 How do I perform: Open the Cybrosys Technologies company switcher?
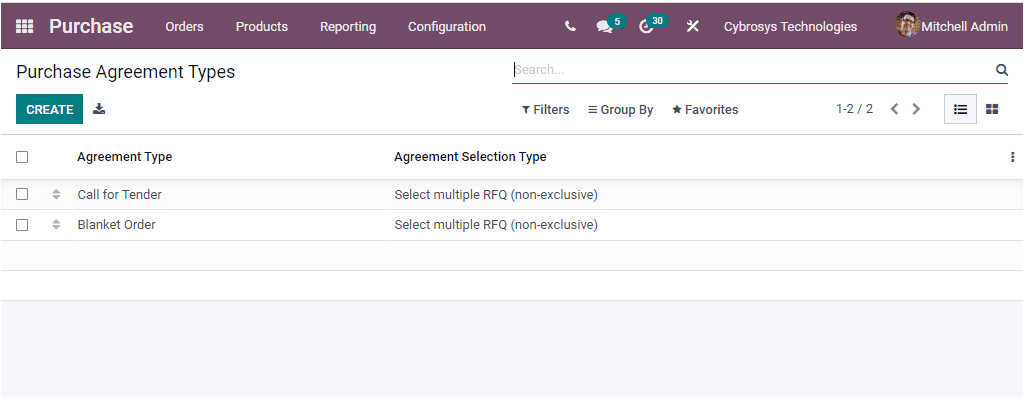tap(790, 26)
